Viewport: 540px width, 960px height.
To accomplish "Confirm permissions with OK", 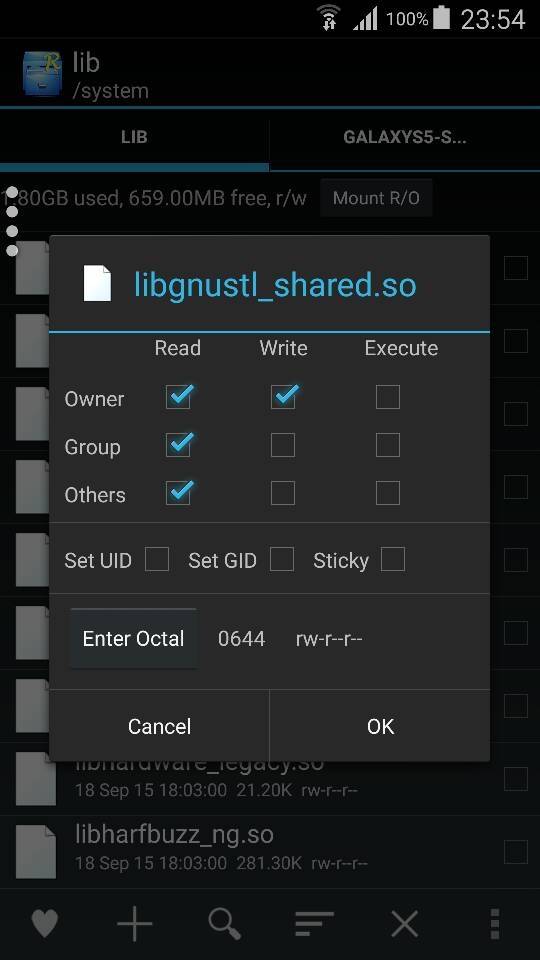I will point(380,726).
